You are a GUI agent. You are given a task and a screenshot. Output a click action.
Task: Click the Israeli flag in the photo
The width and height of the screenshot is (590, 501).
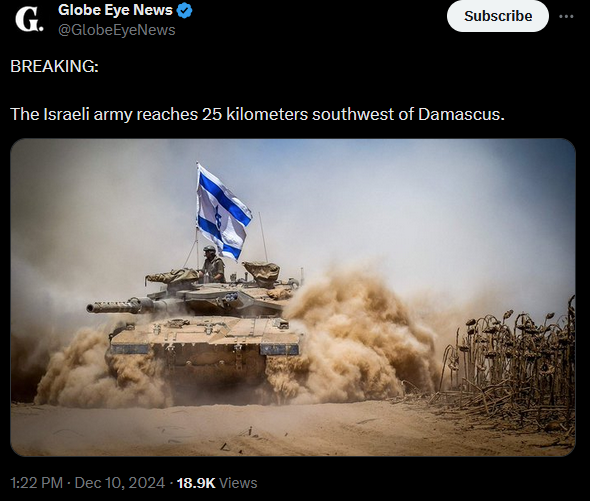223,212
